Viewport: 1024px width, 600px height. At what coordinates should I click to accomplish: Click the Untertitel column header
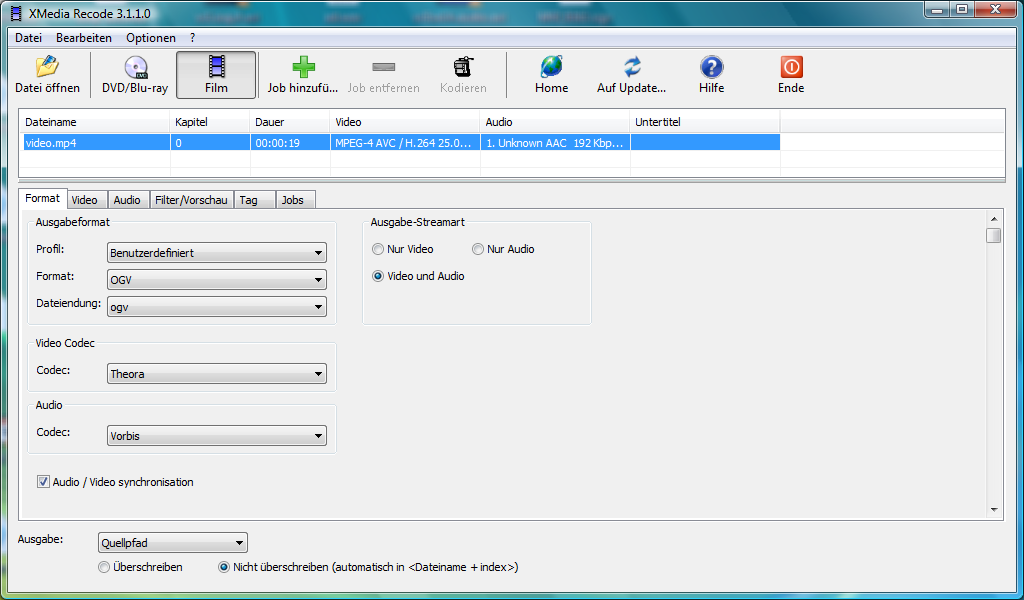point(705,122)
